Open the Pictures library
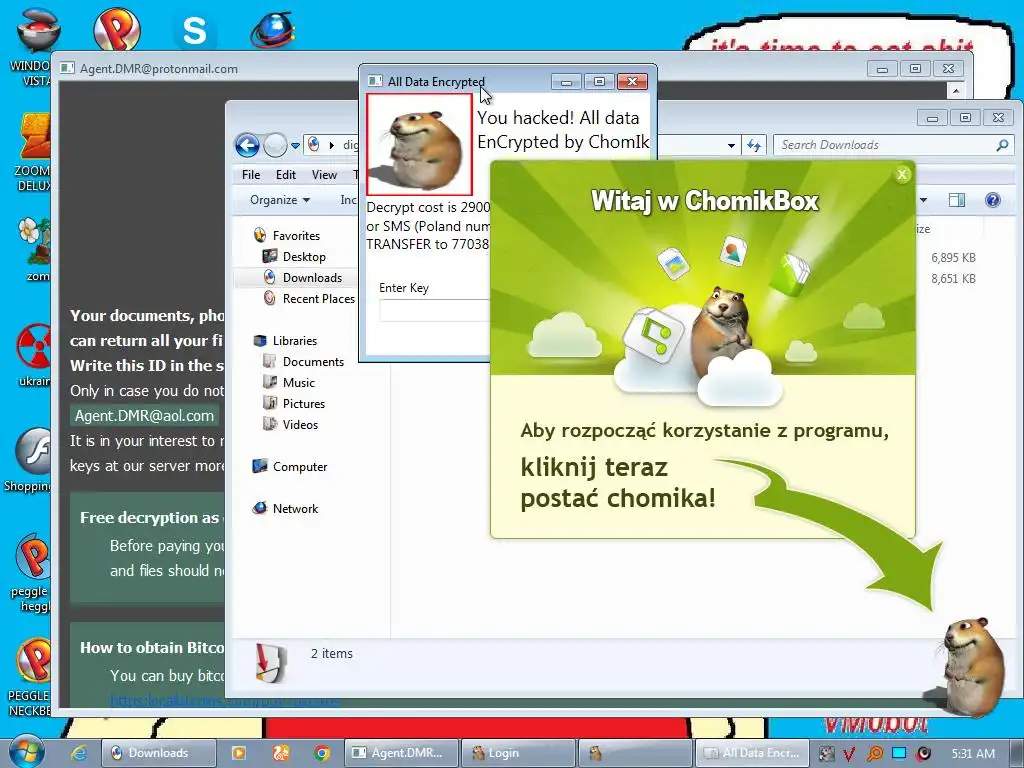The image size is (1024, 768). point(293,404)
